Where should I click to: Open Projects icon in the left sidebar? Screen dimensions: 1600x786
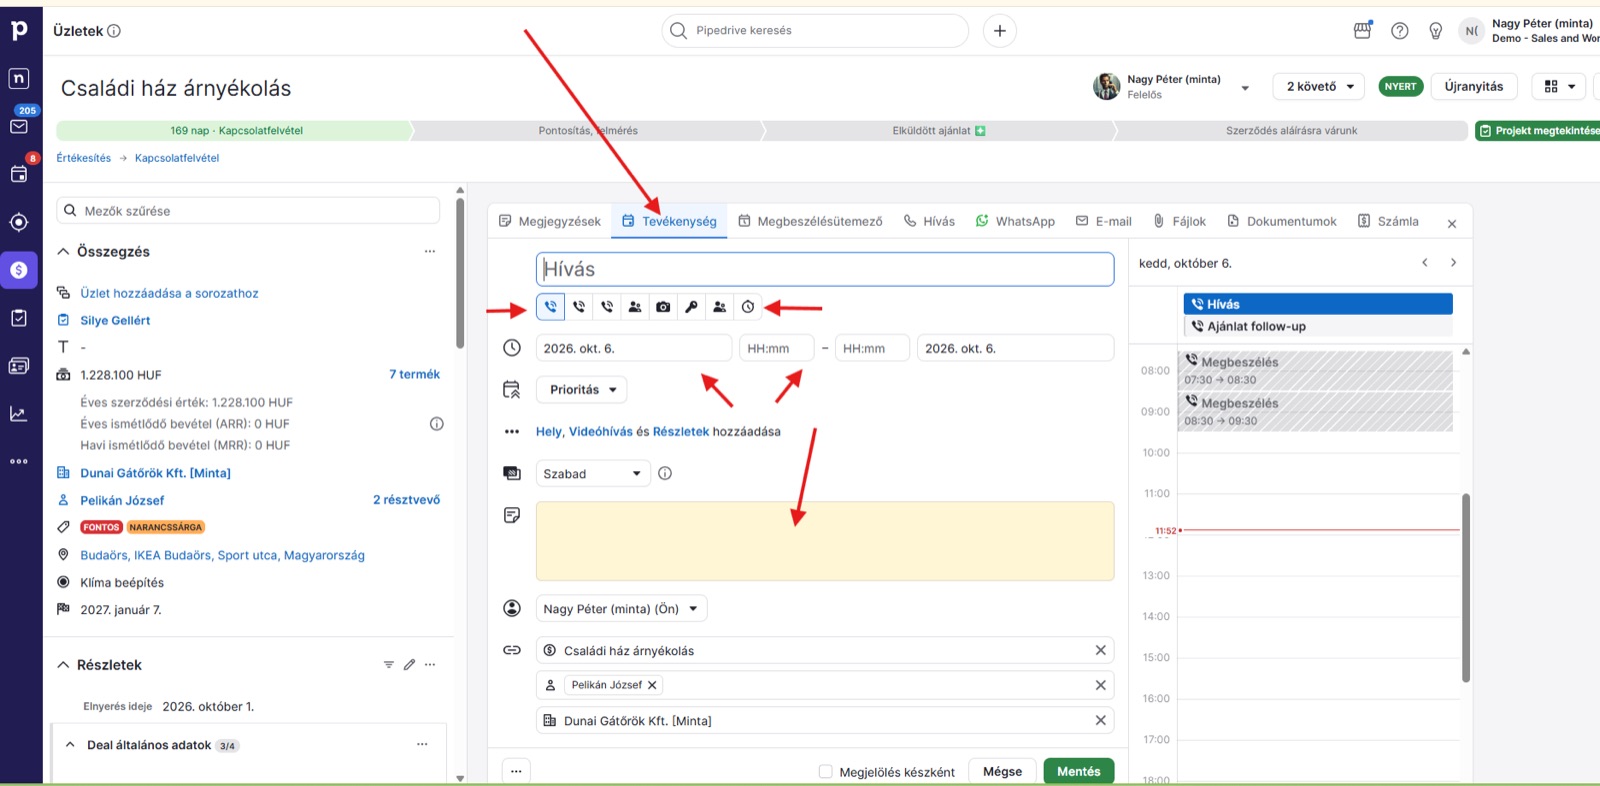19,318
